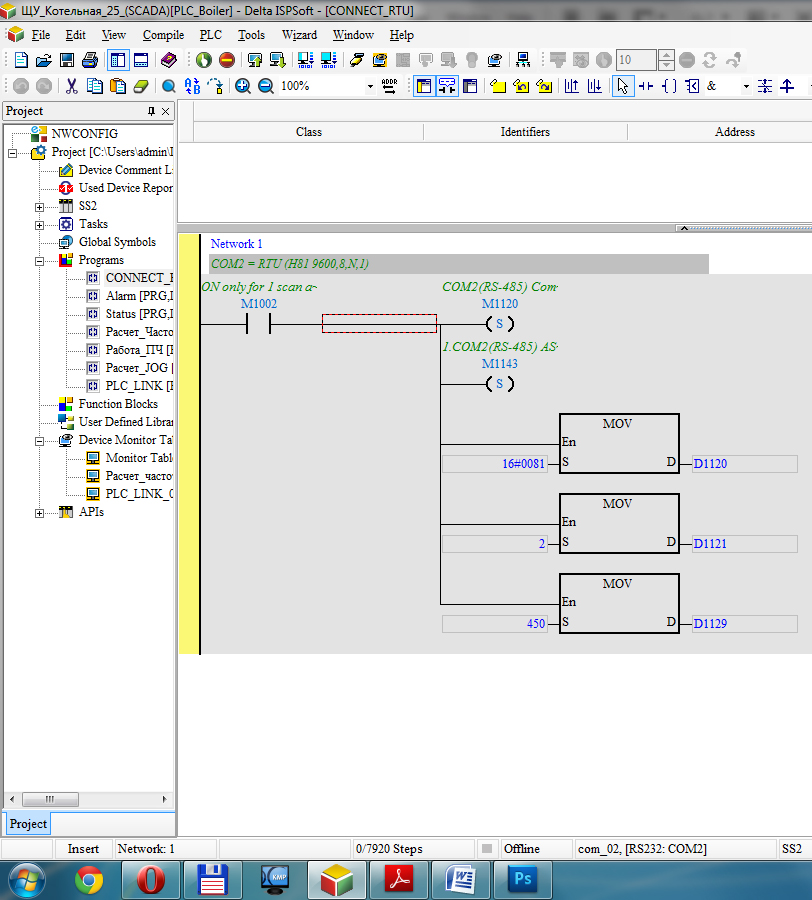The image size is (812, 900).
Task: Open the Wizard menu
Action: 299,35
